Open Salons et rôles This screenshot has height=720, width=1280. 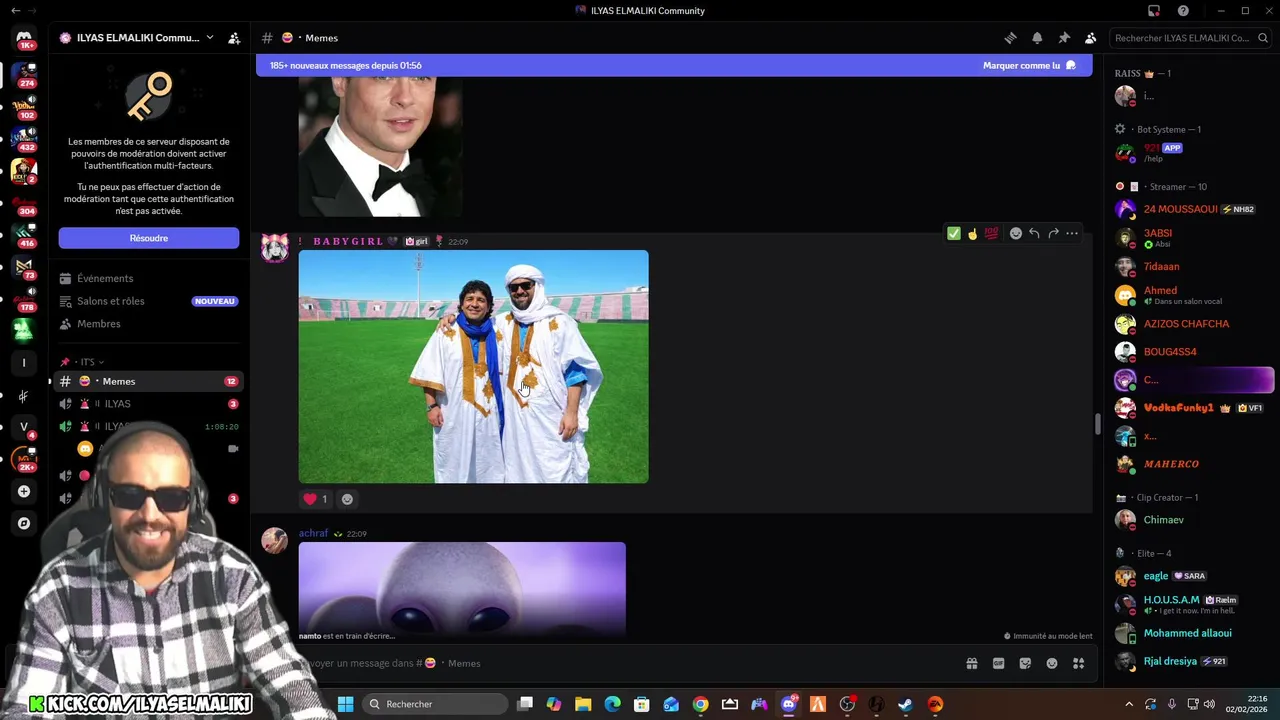pyautogui.click(x=149, y=301)
